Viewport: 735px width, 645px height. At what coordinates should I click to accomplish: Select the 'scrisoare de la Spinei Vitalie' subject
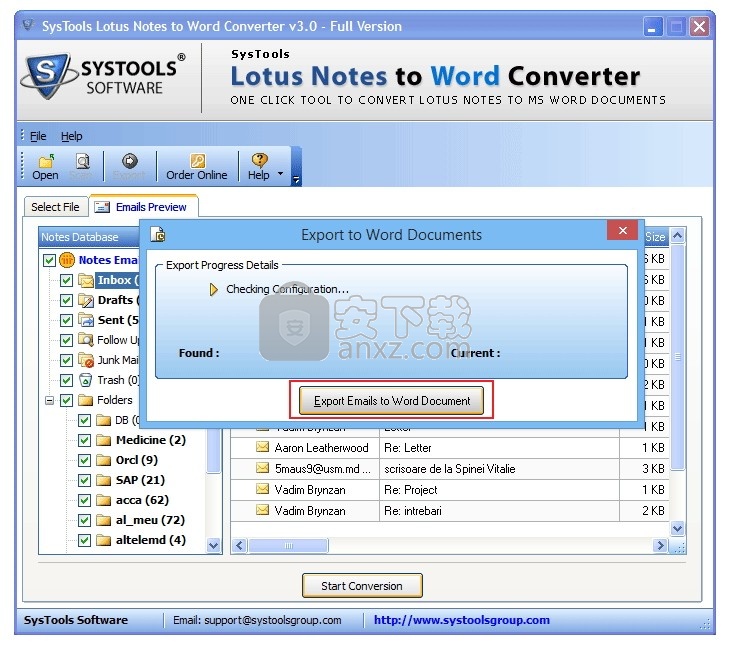(x=450, y=469)
